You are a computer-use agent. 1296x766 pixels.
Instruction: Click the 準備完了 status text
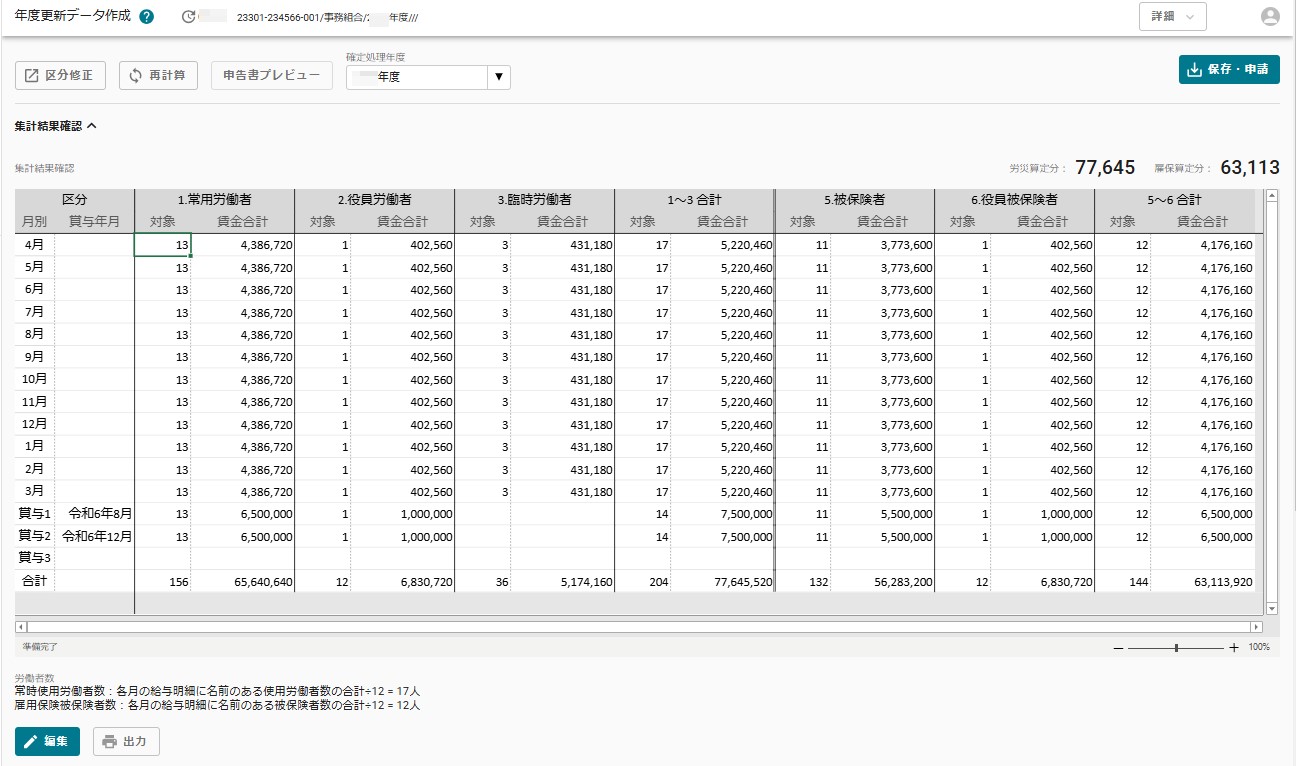(x=40, y=647)
